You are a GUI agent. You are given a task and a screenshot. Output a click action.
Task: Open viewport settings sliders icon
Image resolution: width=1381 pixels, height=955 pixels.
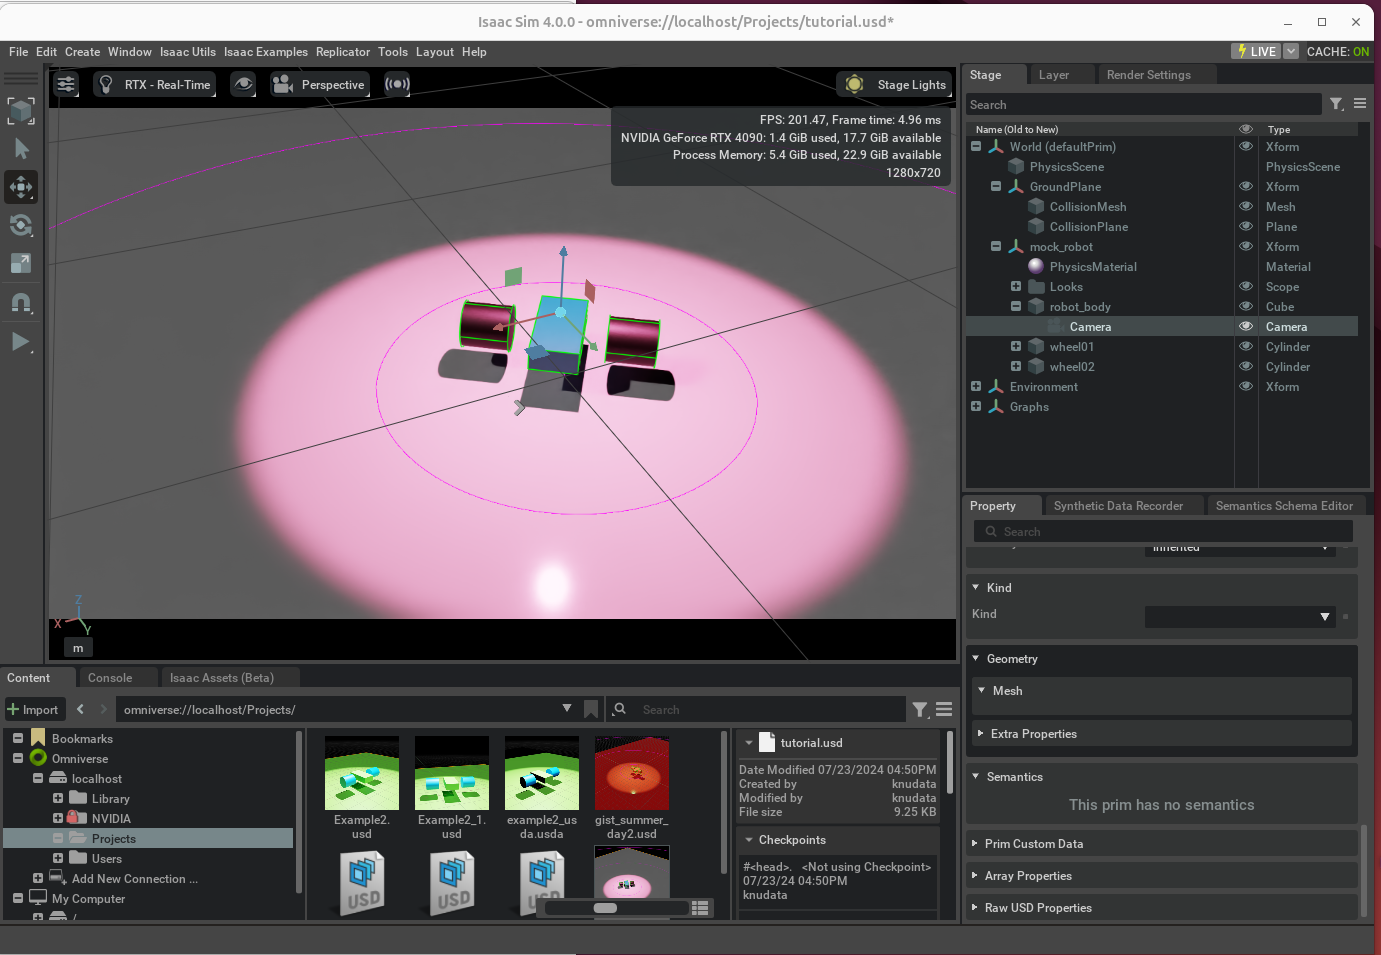66,84
